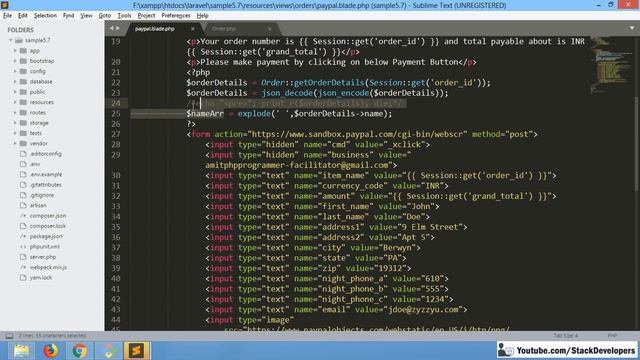Collapse the sample5.7 root folder
The image size is (640, 360).
pyautogui.click(x=11, y=40)
